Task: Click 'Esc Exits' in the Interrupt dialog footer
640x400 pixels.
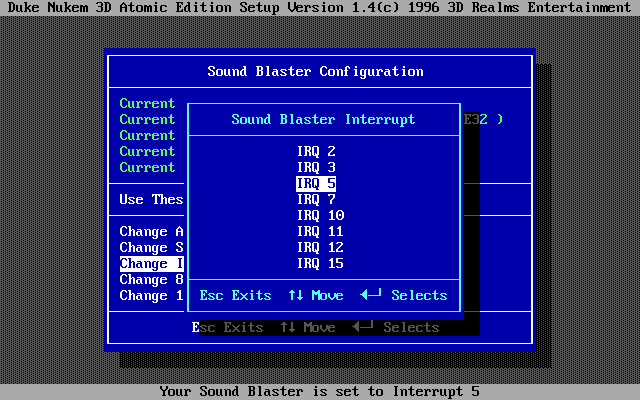Action: coord(236,296)
